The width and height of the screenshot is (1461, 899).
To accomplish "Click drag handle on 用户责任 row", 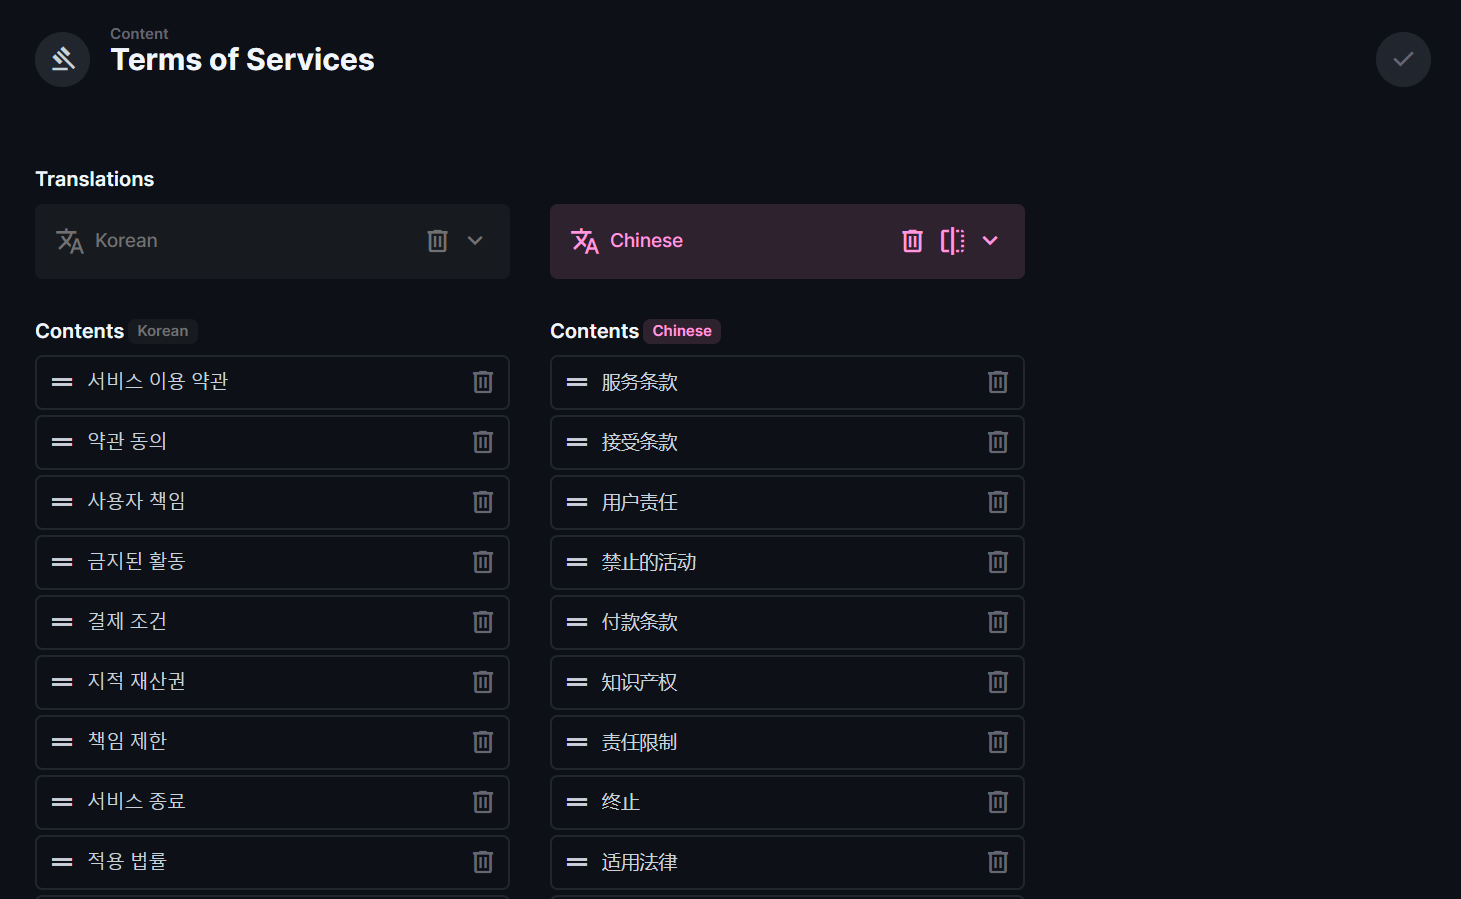I will coord(577,502).
